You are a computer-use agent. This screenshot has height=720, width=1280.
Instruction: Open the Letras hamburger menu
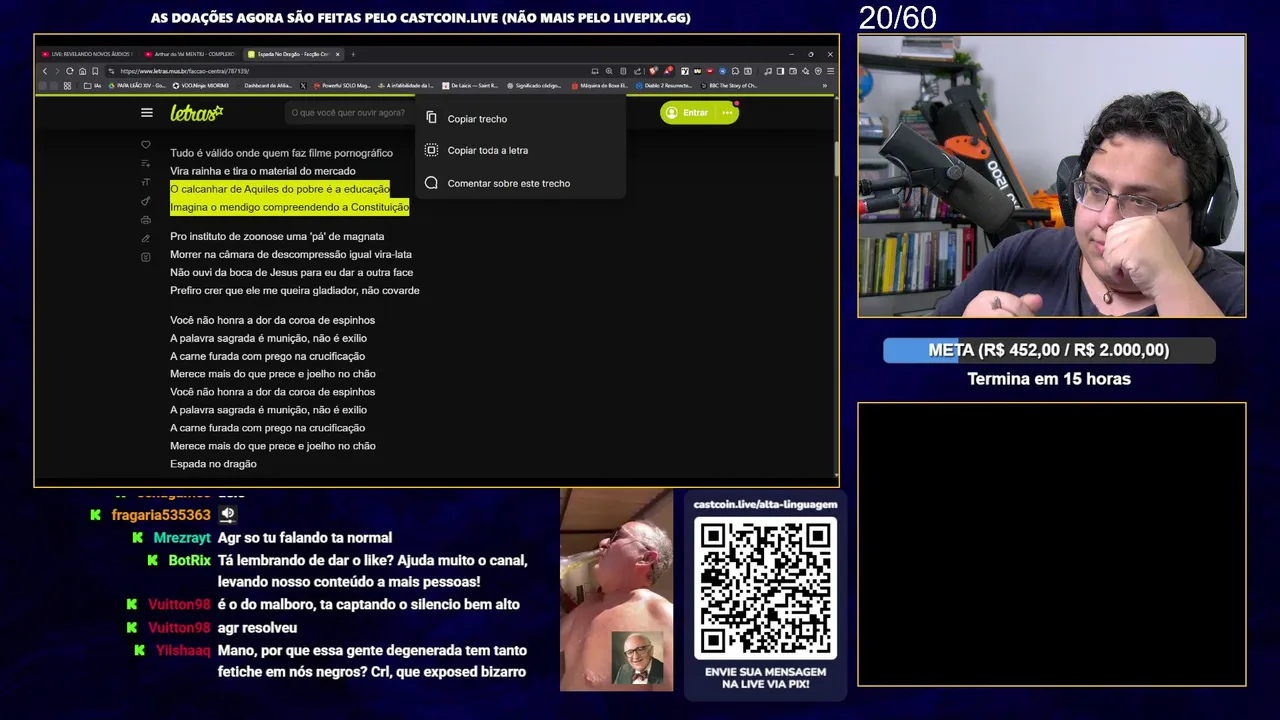coord(147,113)
